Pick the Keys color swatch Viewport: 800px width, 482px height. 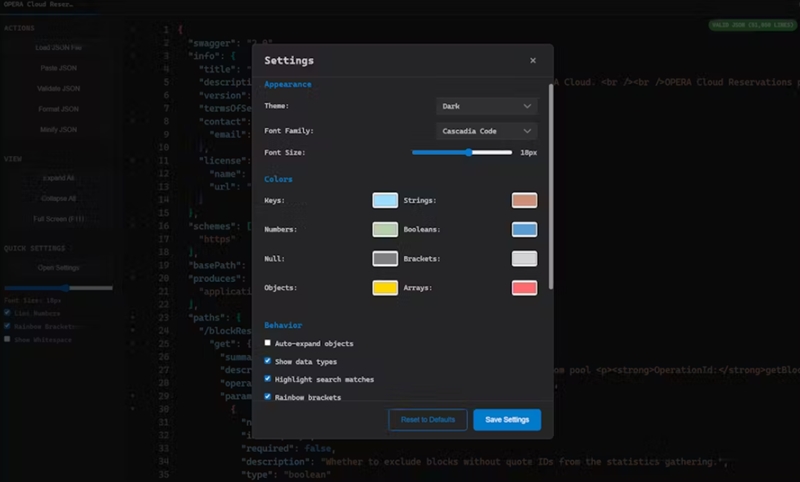(x=385, y=201)
